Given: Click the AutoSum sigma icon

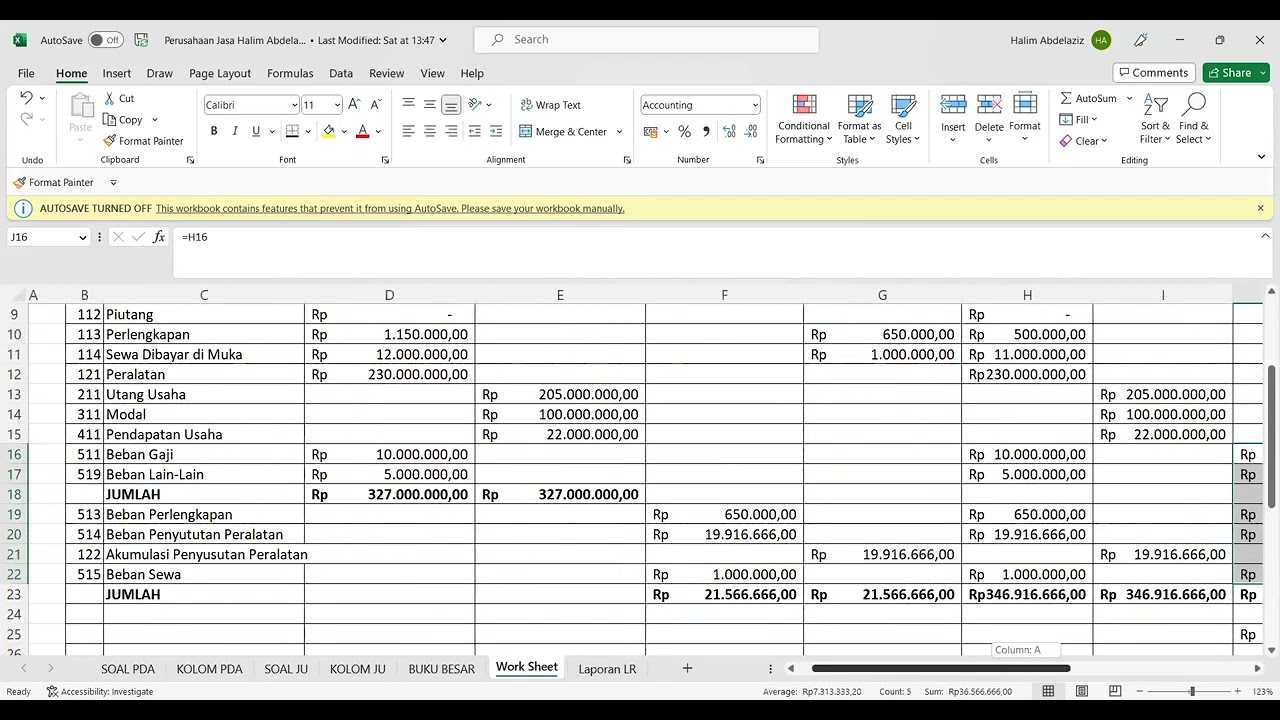Looking at the screenshot, I should (x=1066, y=98).
